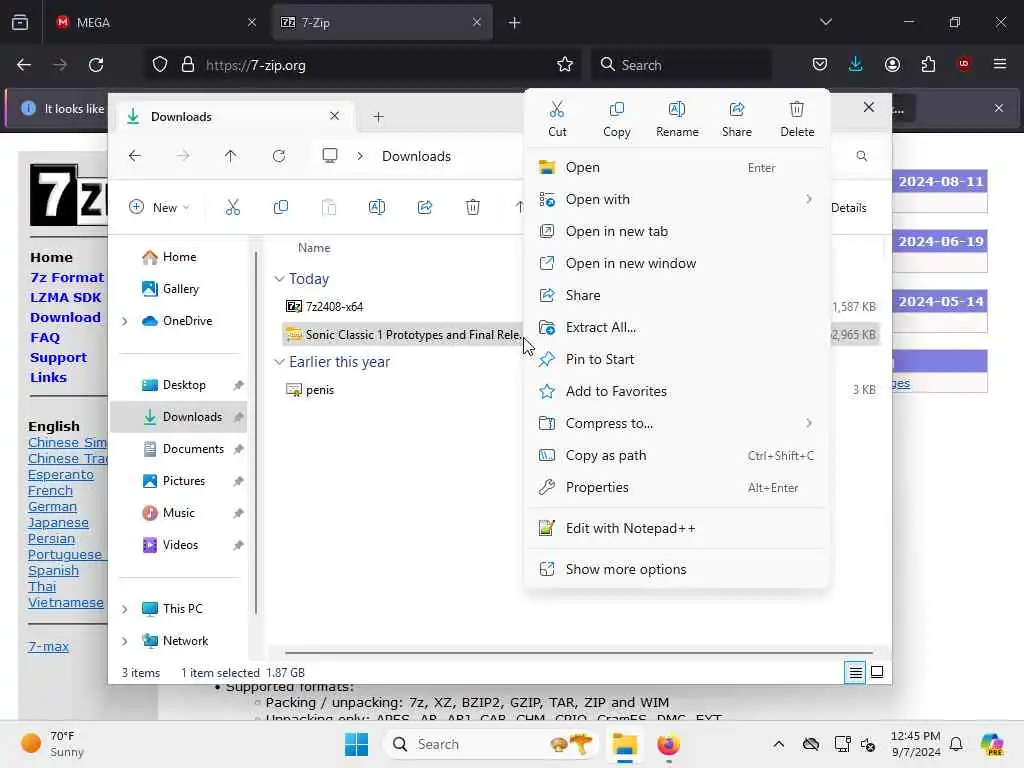Image resolution: width=1024 pixels, height=768 pixels.
Task: Open uBlock Origin extension icon
Action: (964, 64)
